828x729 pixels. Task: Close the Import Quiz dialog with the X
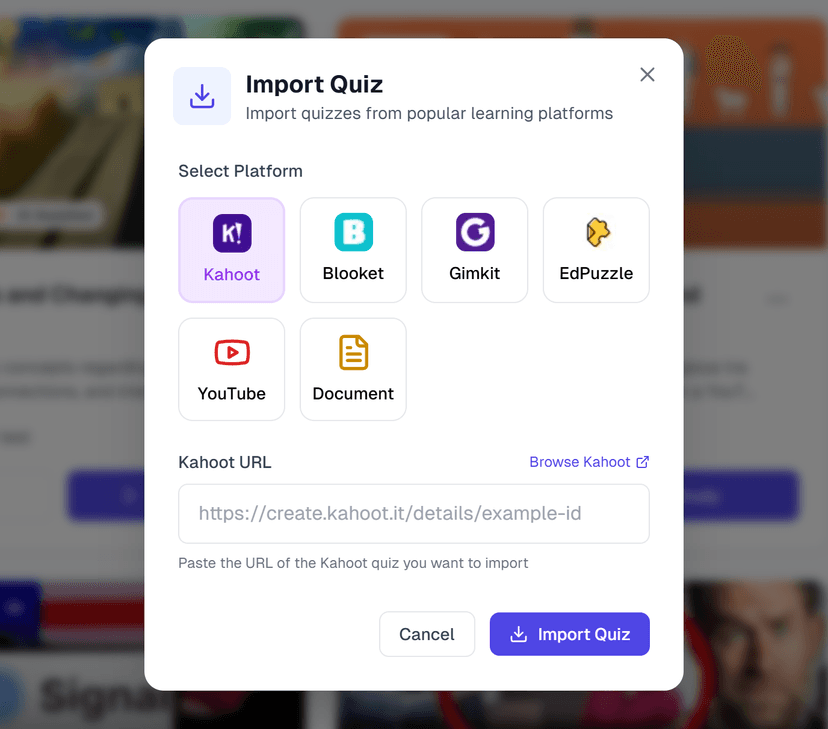[647, 74]
